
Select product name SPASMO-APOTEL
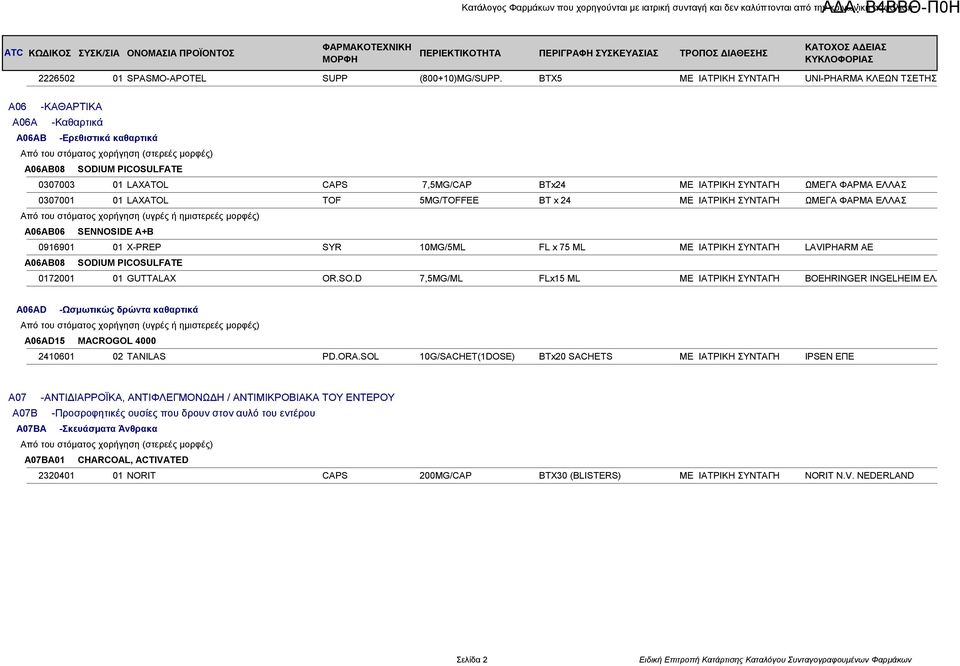[167, 78]
